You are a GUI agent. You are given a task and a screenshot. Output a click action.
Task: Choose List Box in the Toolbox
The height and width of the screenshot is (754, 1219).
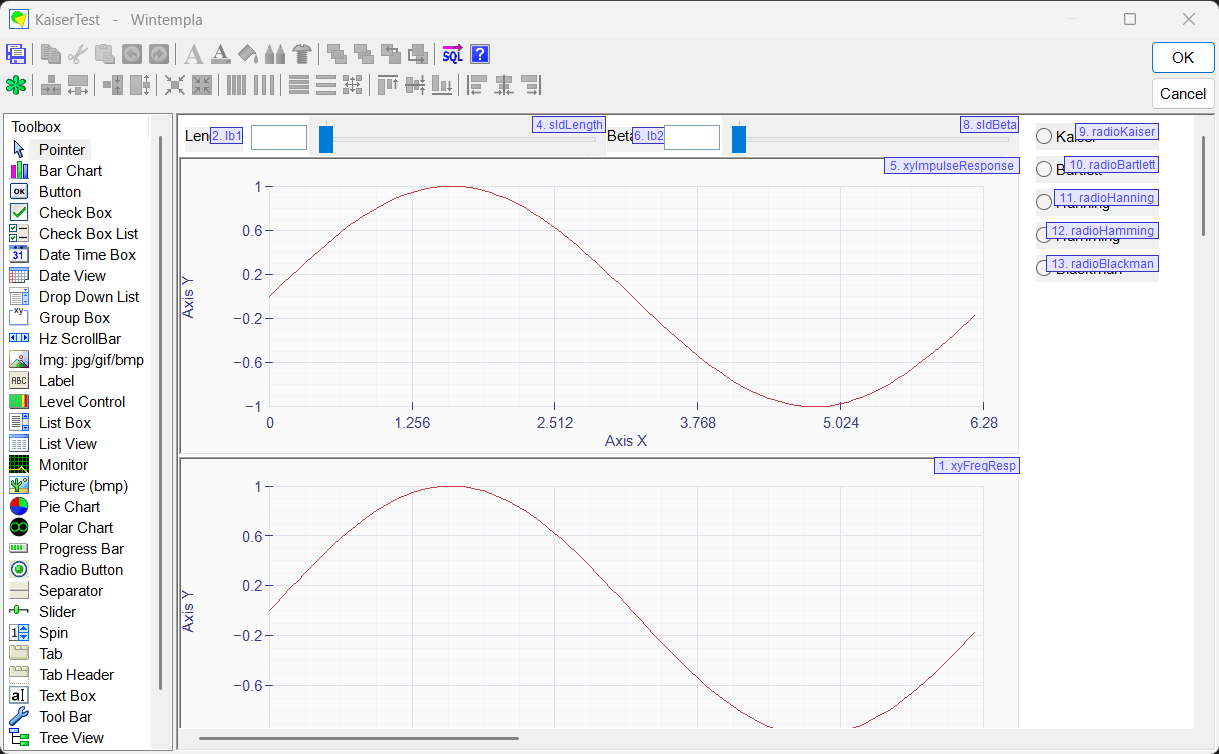tap(65, 422)
